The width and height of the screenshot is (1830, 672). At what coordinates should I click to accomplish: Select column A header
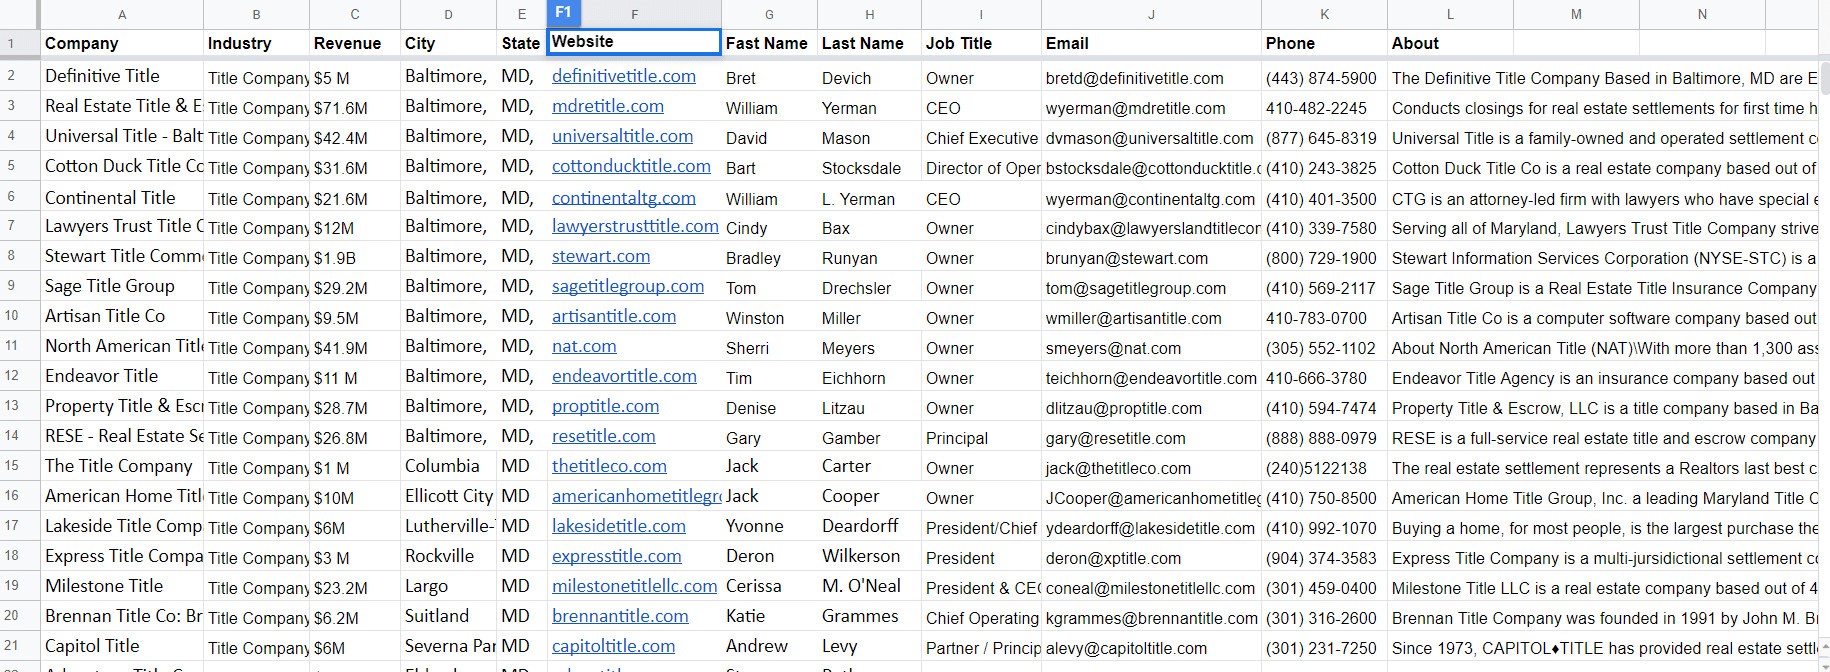click(x=122, y=14)
